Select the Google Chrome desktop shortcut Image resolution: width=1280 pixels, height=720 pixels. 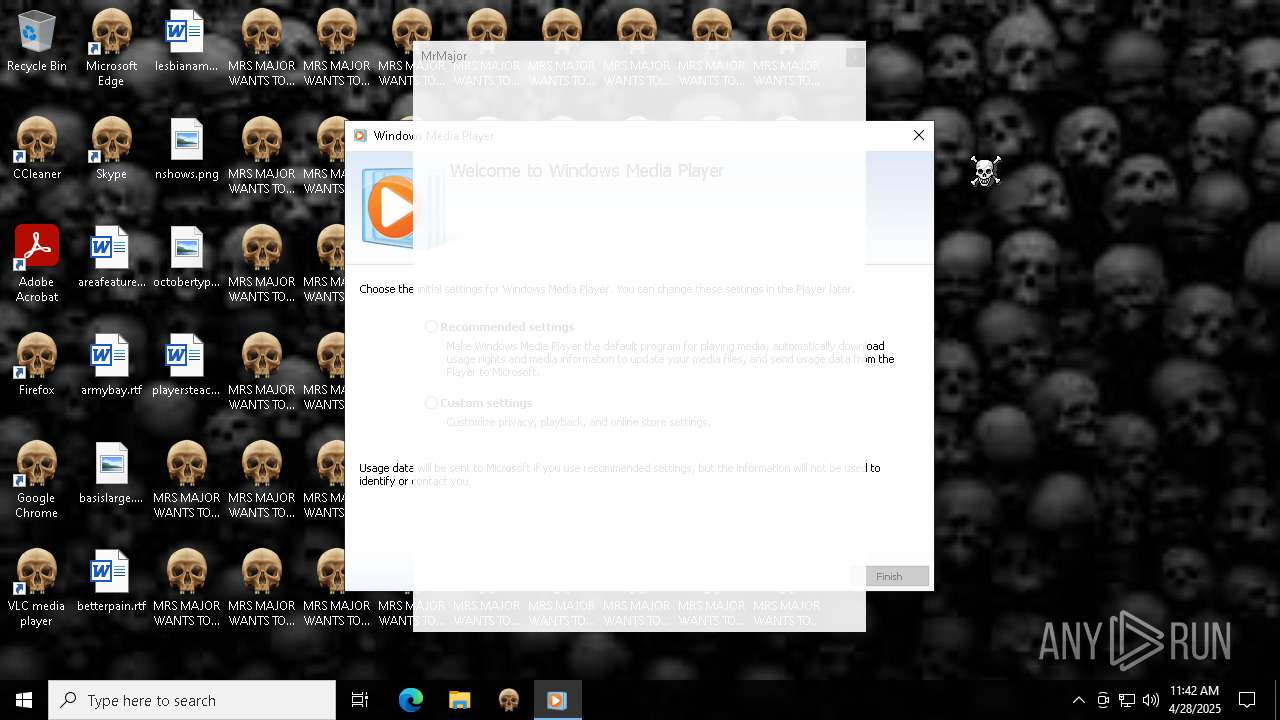point(37,480)
